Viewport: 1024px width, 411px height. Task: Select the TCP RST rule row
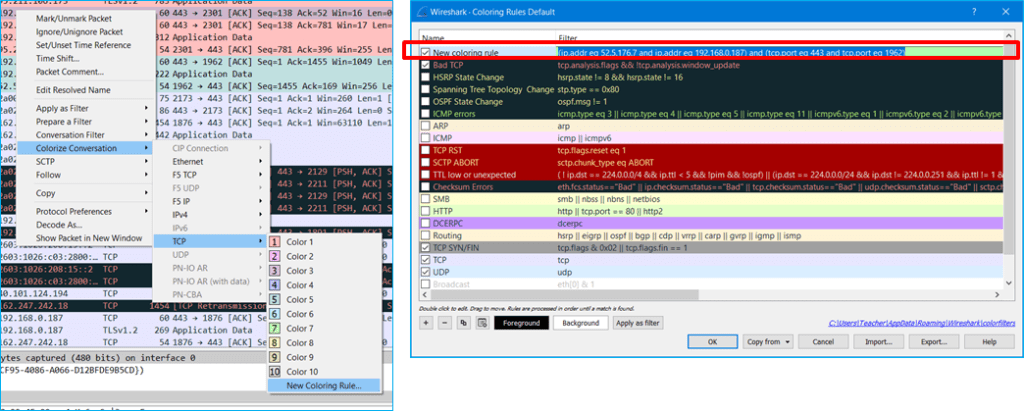(711, 150)
